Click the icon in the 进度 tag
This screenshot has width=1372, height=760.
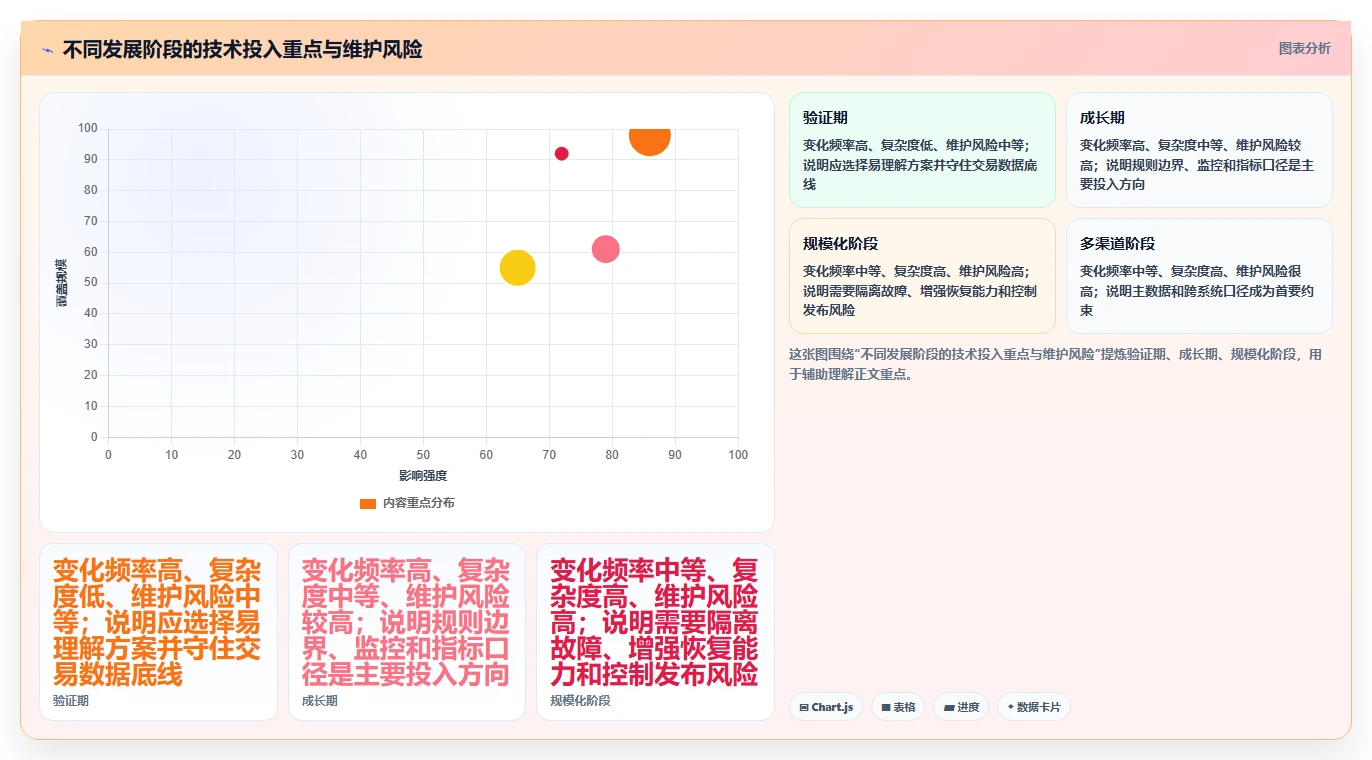tap(949, 707)
